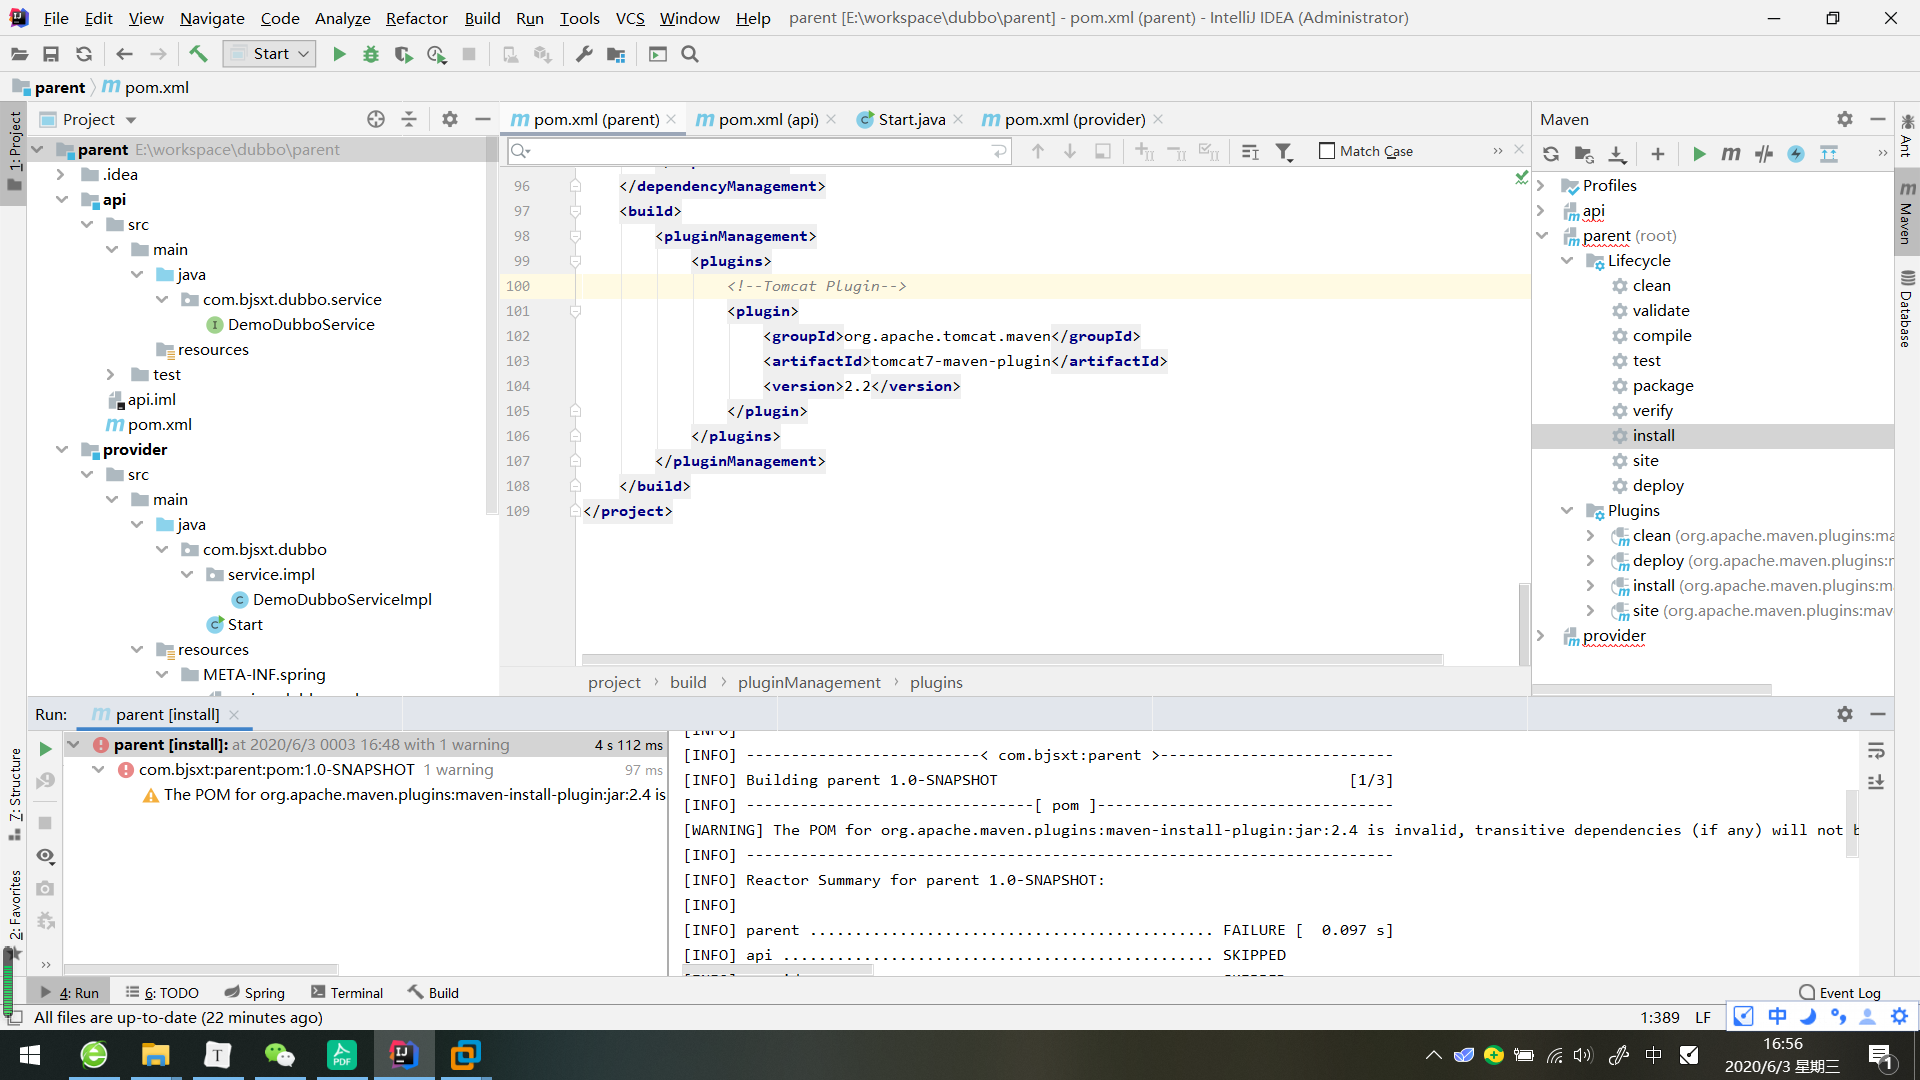The width and height of the screenshot is (1920, 1080).
Task: Go to previous search occurrence arrow
Action: click(1038, 151)
